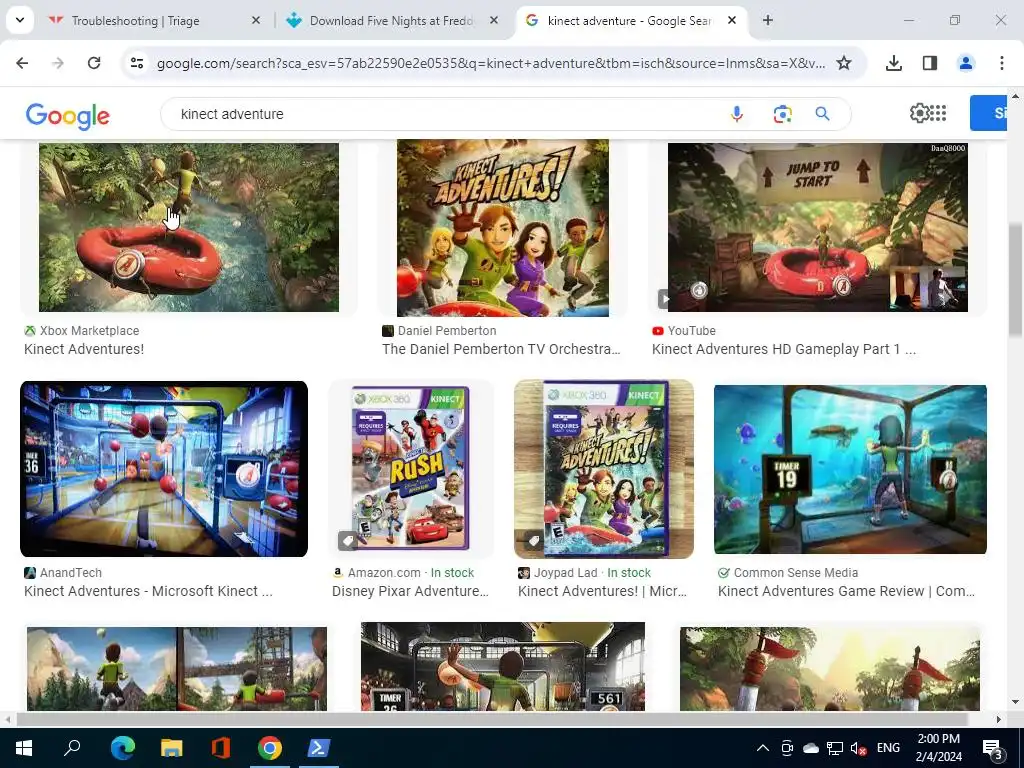Viewport: 1024px width, 768px height.
Task: Open Kinect Adventures HD Gameplay Part 1 link
Action: pos(784,349)
